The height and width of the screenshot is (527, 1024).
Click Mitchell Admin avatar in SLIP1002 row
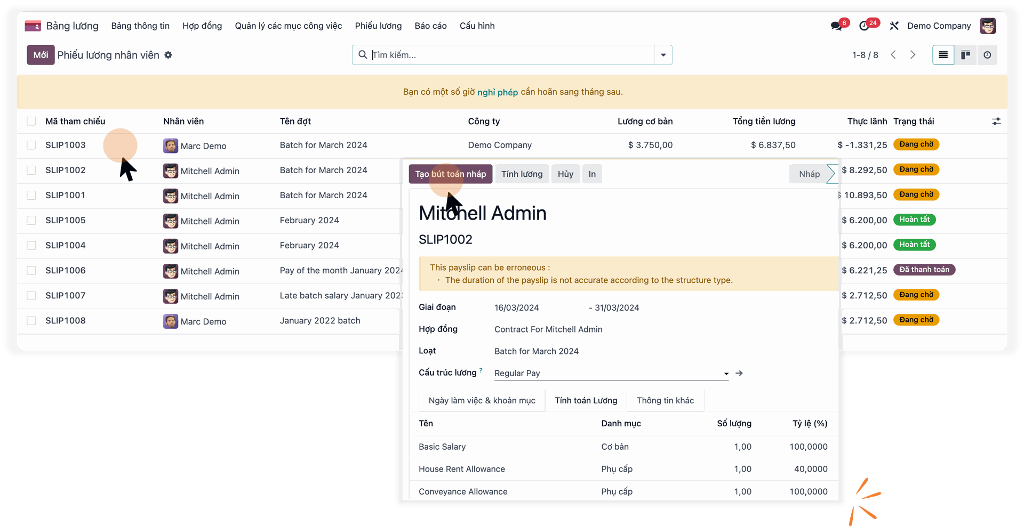pos(170,171)
